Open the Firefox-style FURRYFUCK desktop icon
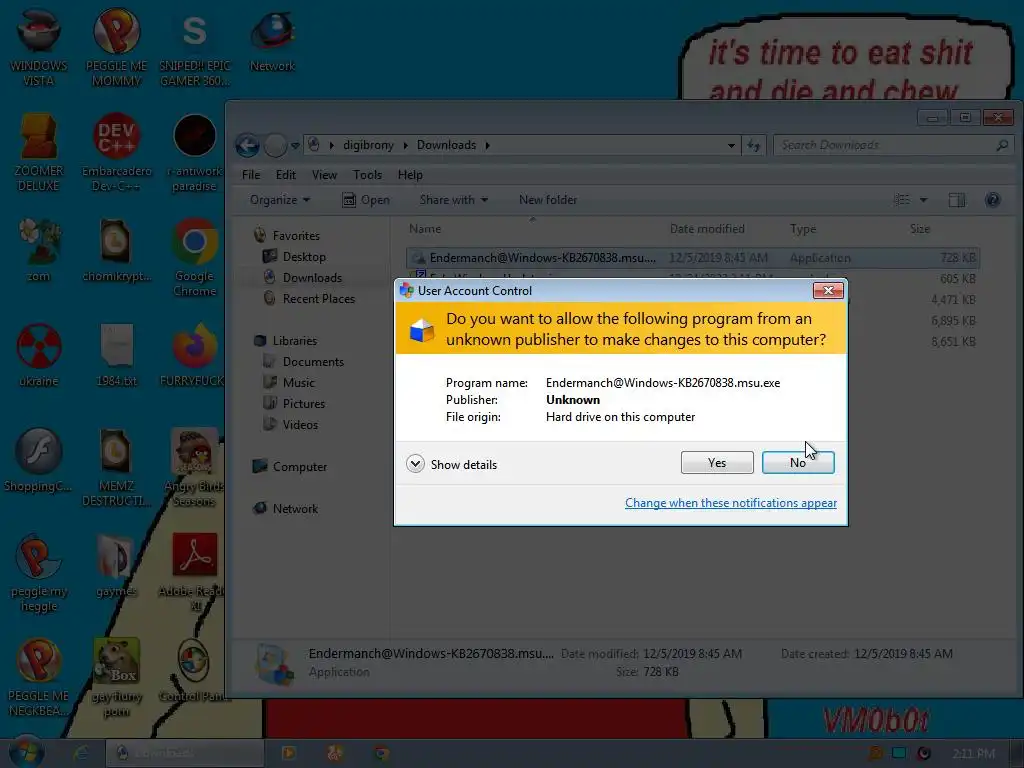The width and height of the screenshot is (1024, 768). 193,355
